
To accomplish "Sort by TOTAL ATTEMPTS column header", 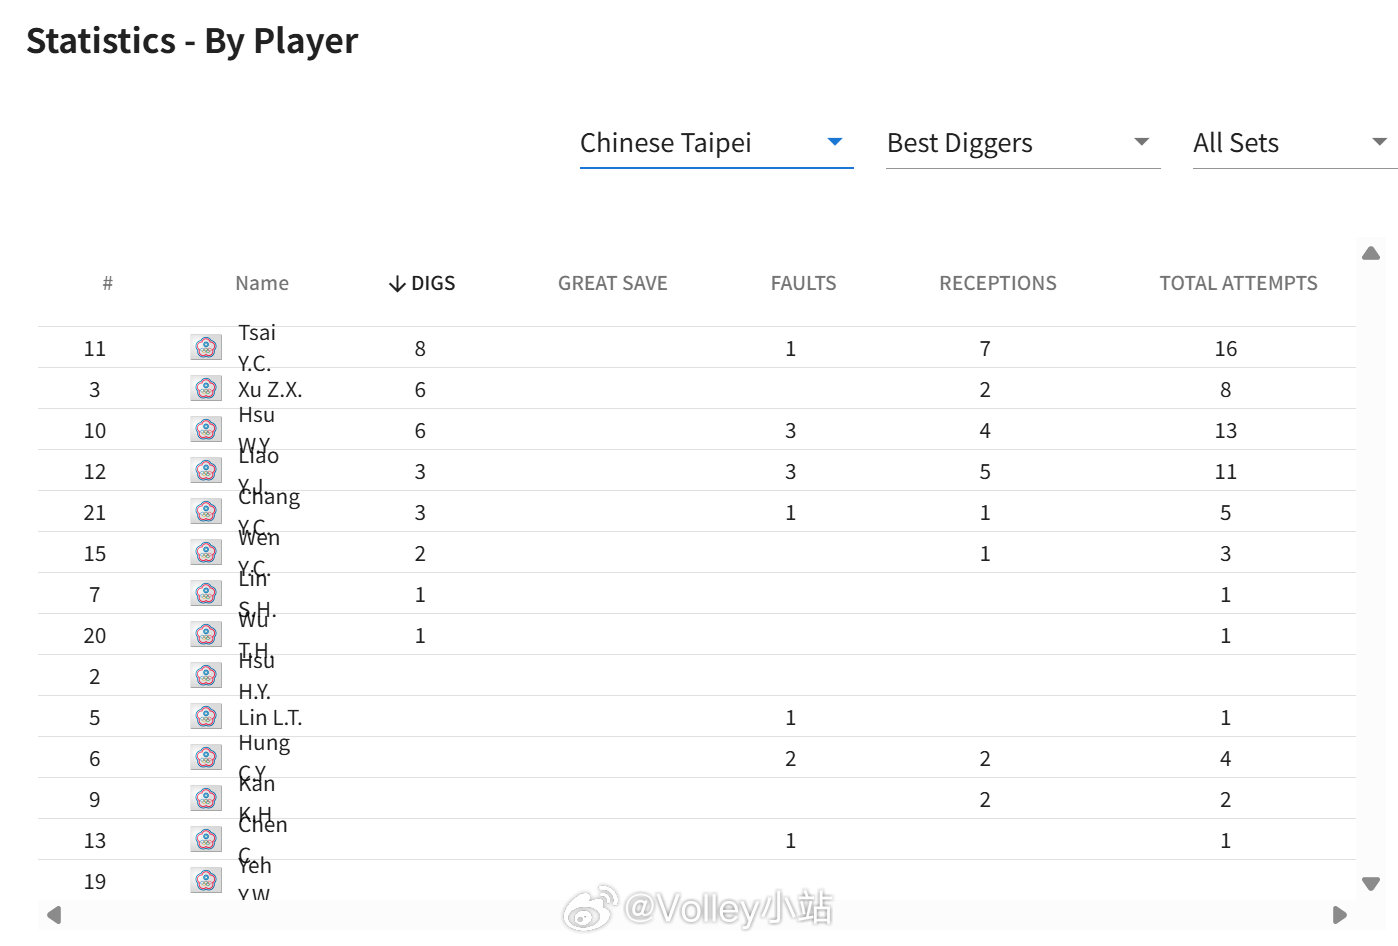I will [x=1238, y=283].
